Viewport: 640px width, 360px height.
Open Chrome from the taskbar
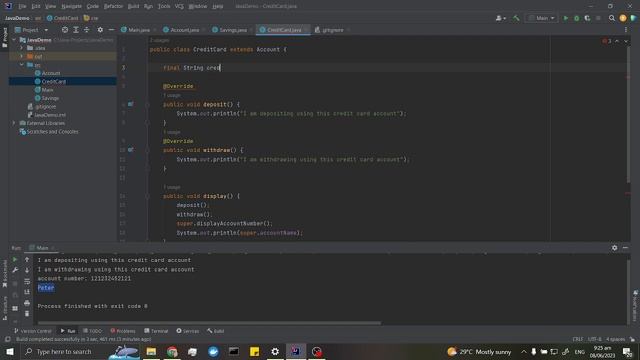(x=172, y=351)
